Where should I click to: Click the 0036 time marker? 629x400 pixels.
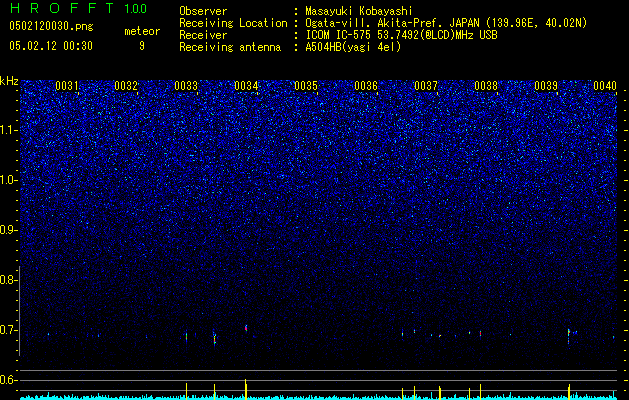point(366,86)
